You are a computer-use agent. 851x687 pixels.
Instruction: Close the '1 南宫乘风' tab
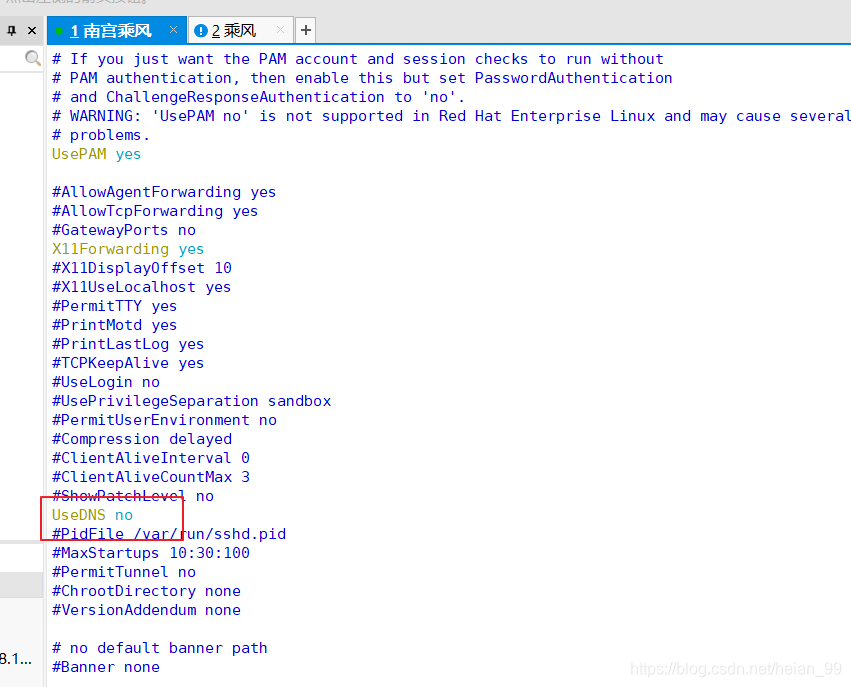pyautogui.click(x=173, y=30)
